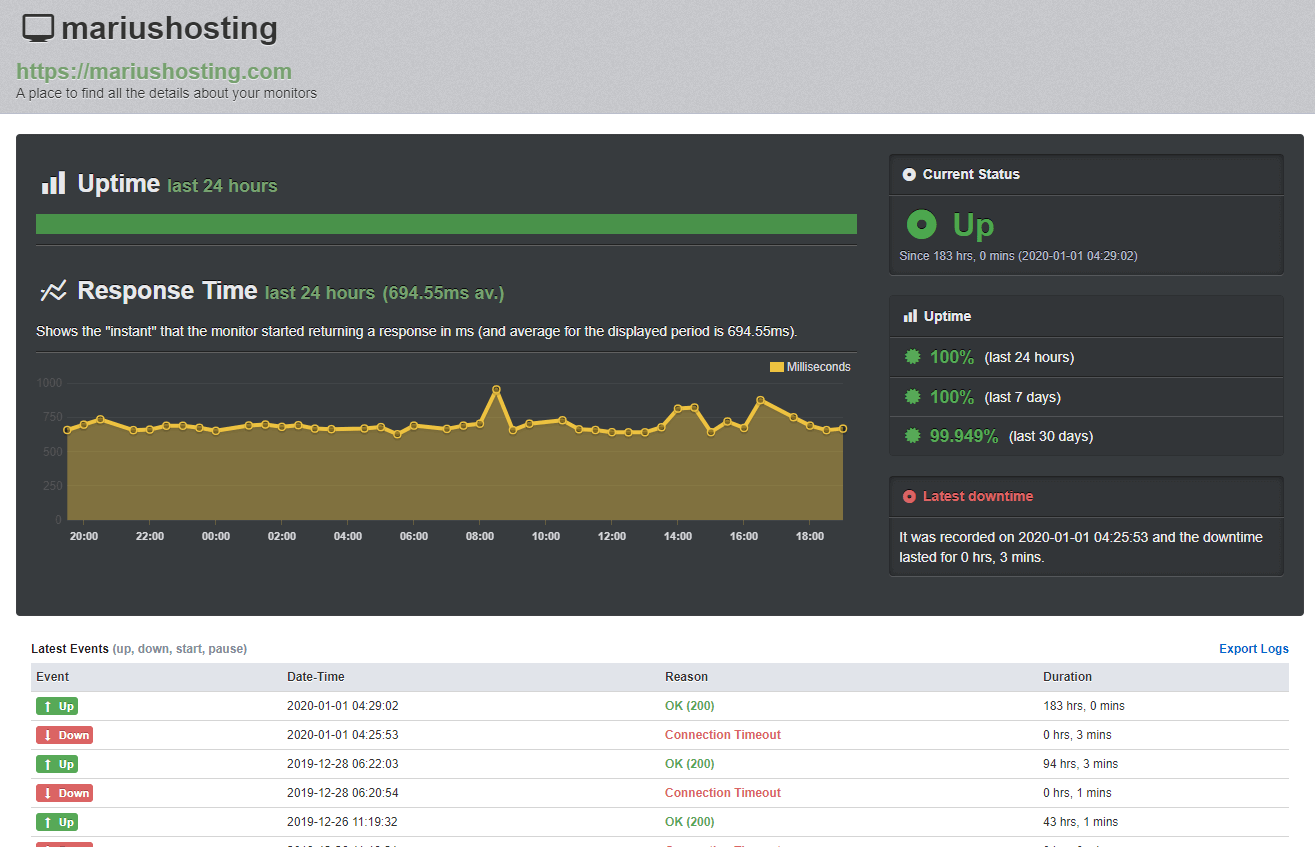Image resolution: width=1315 pixels, height=847 pixels.
Task: Toggle the Milliseconds legend swatch
Action: [776, 367]
